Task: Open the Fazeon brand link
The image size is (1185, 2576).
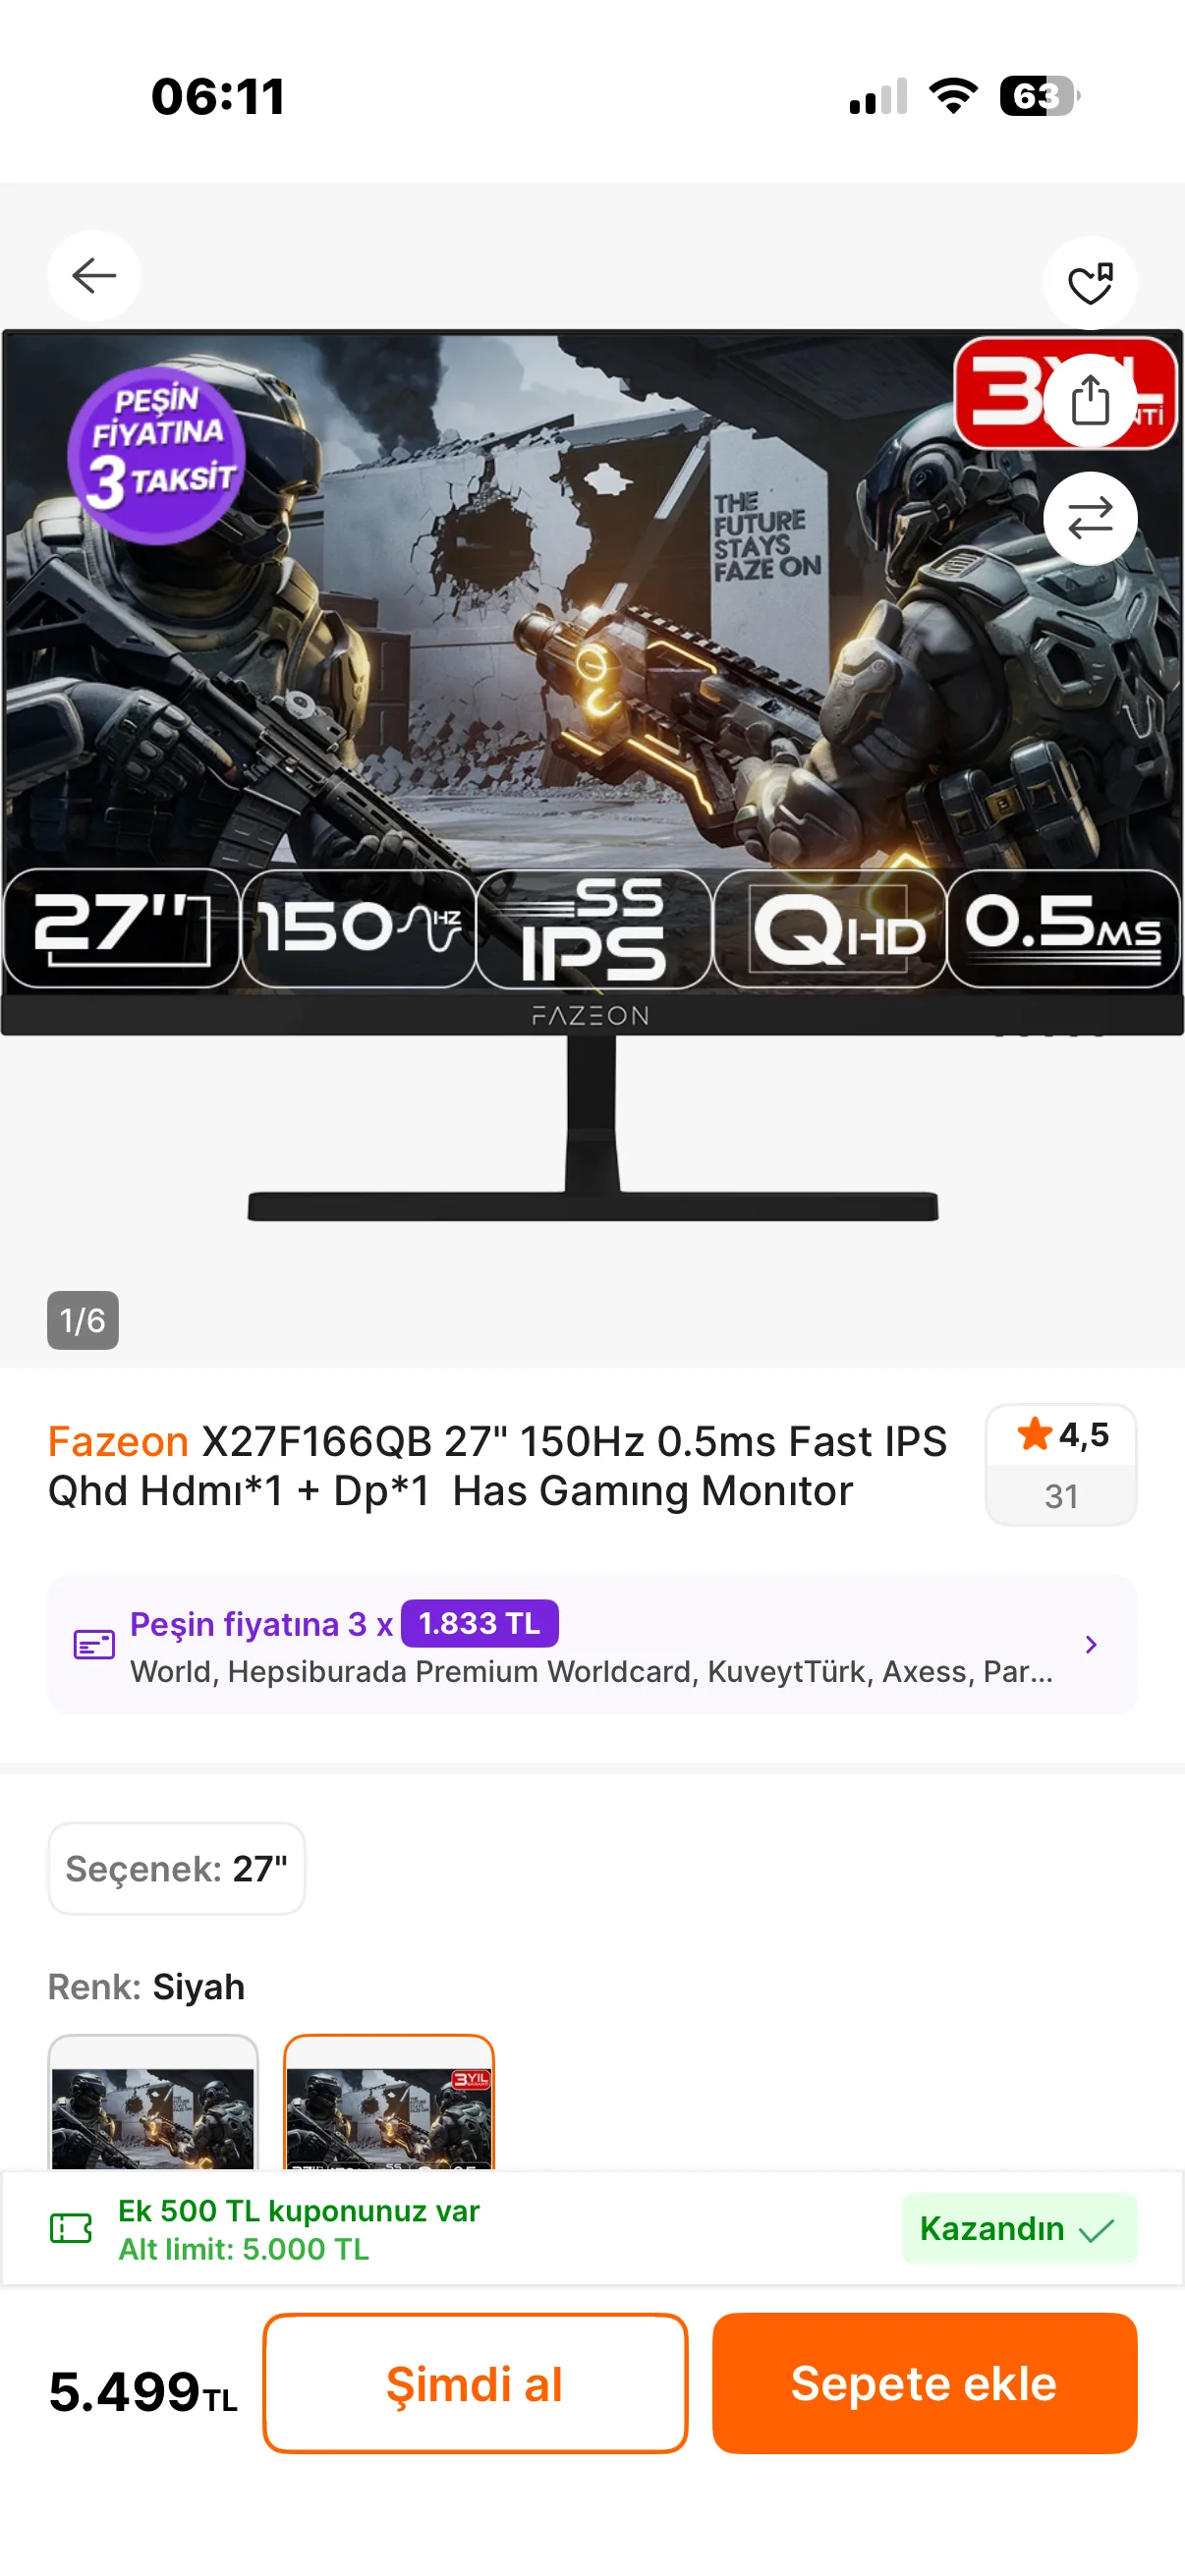Action: point(118,1442)
